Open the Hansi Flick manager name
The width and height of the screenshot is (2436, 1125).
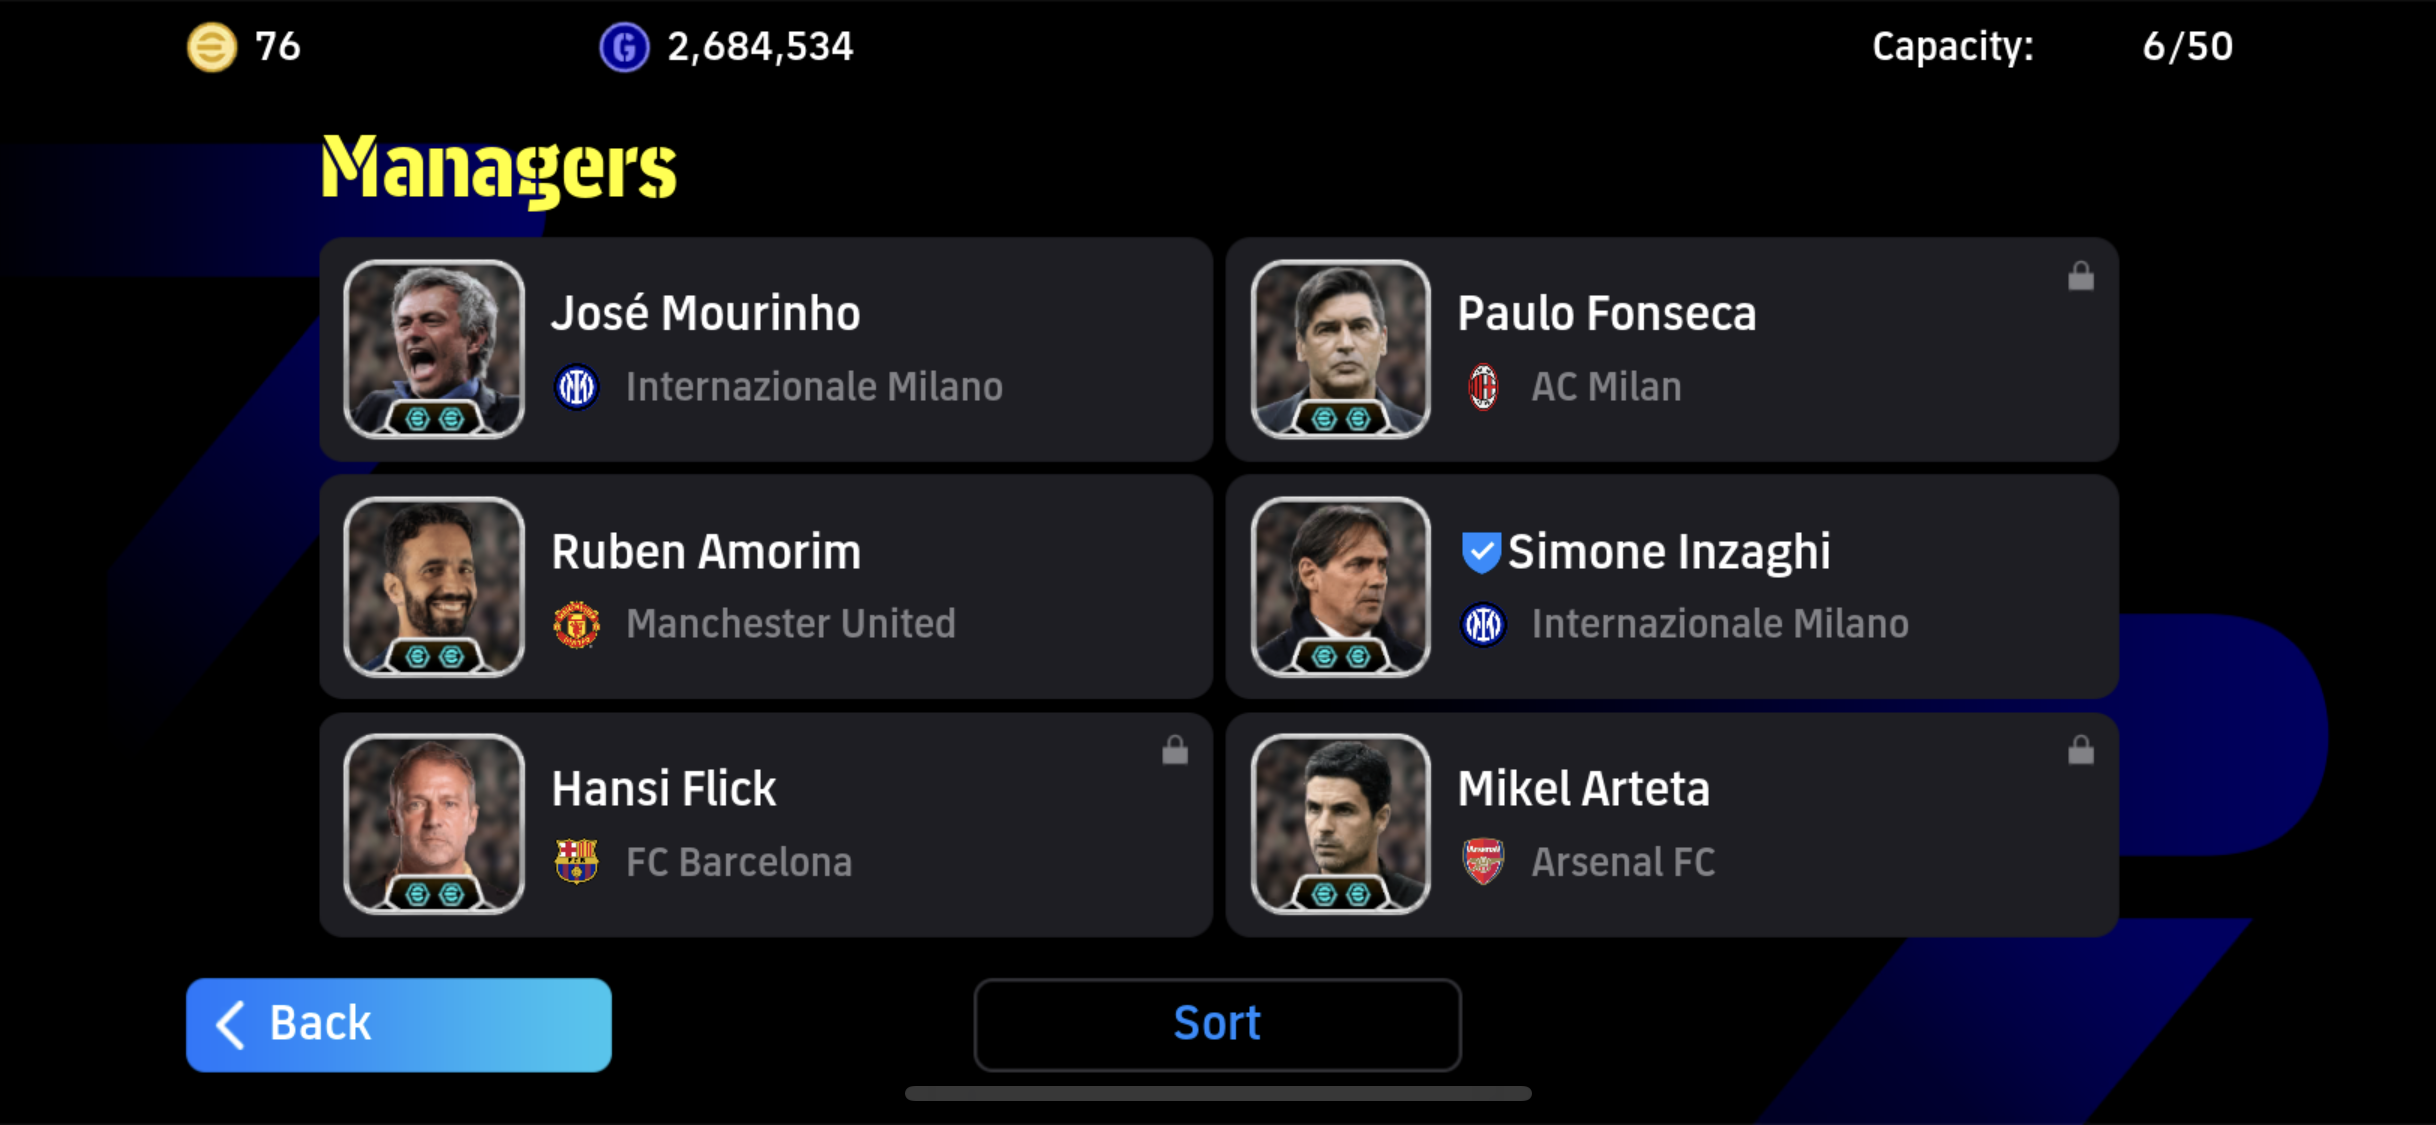[664, 789]
